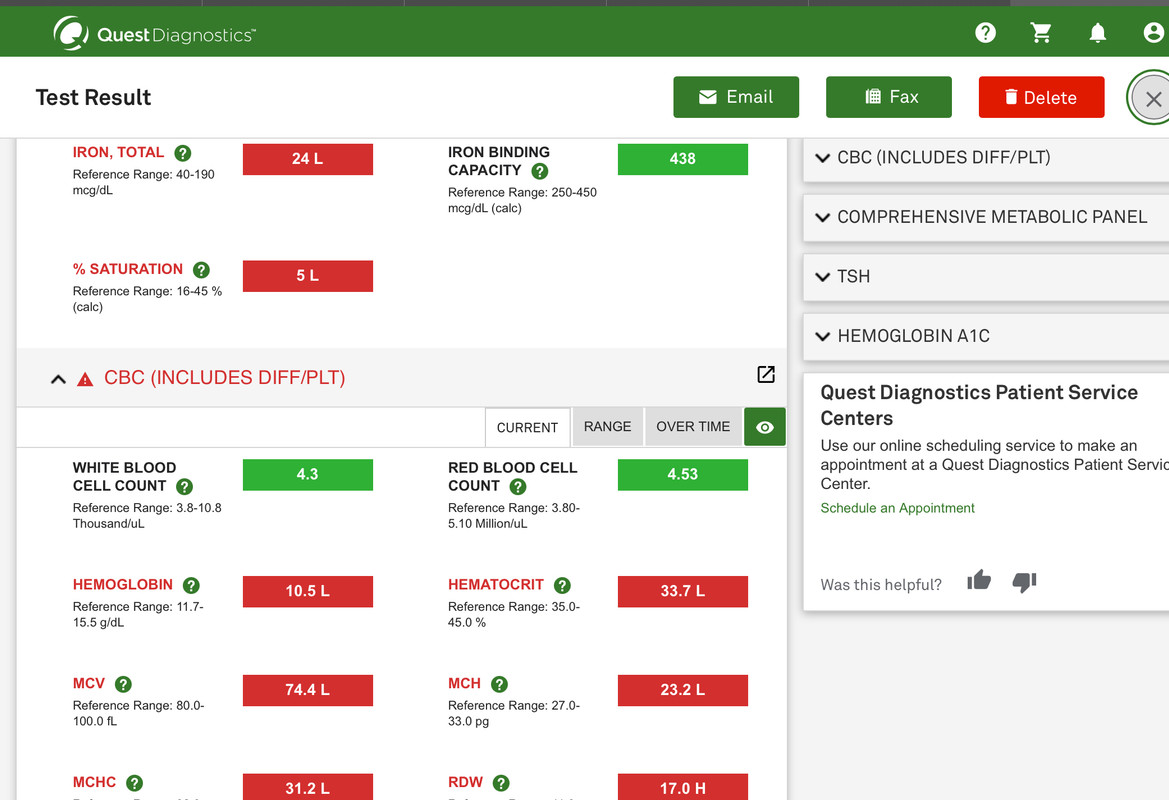Screen dimensions: 1169x800
Task: Select the RDW 17.0 H value
Action: pyautogui.click(x=683, y=787)
